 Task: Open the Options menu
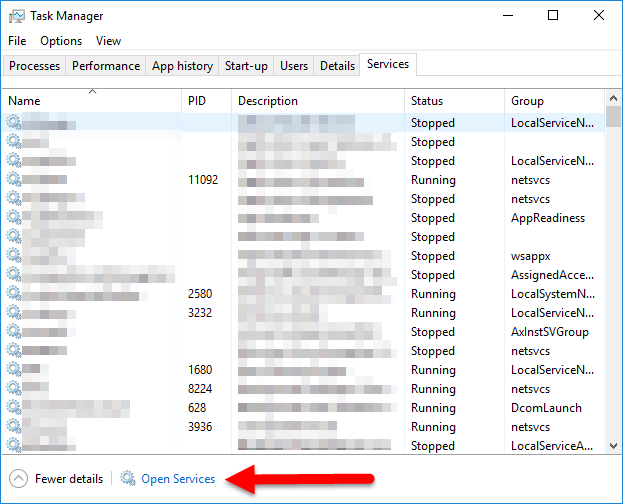click(x=61, y=41)
